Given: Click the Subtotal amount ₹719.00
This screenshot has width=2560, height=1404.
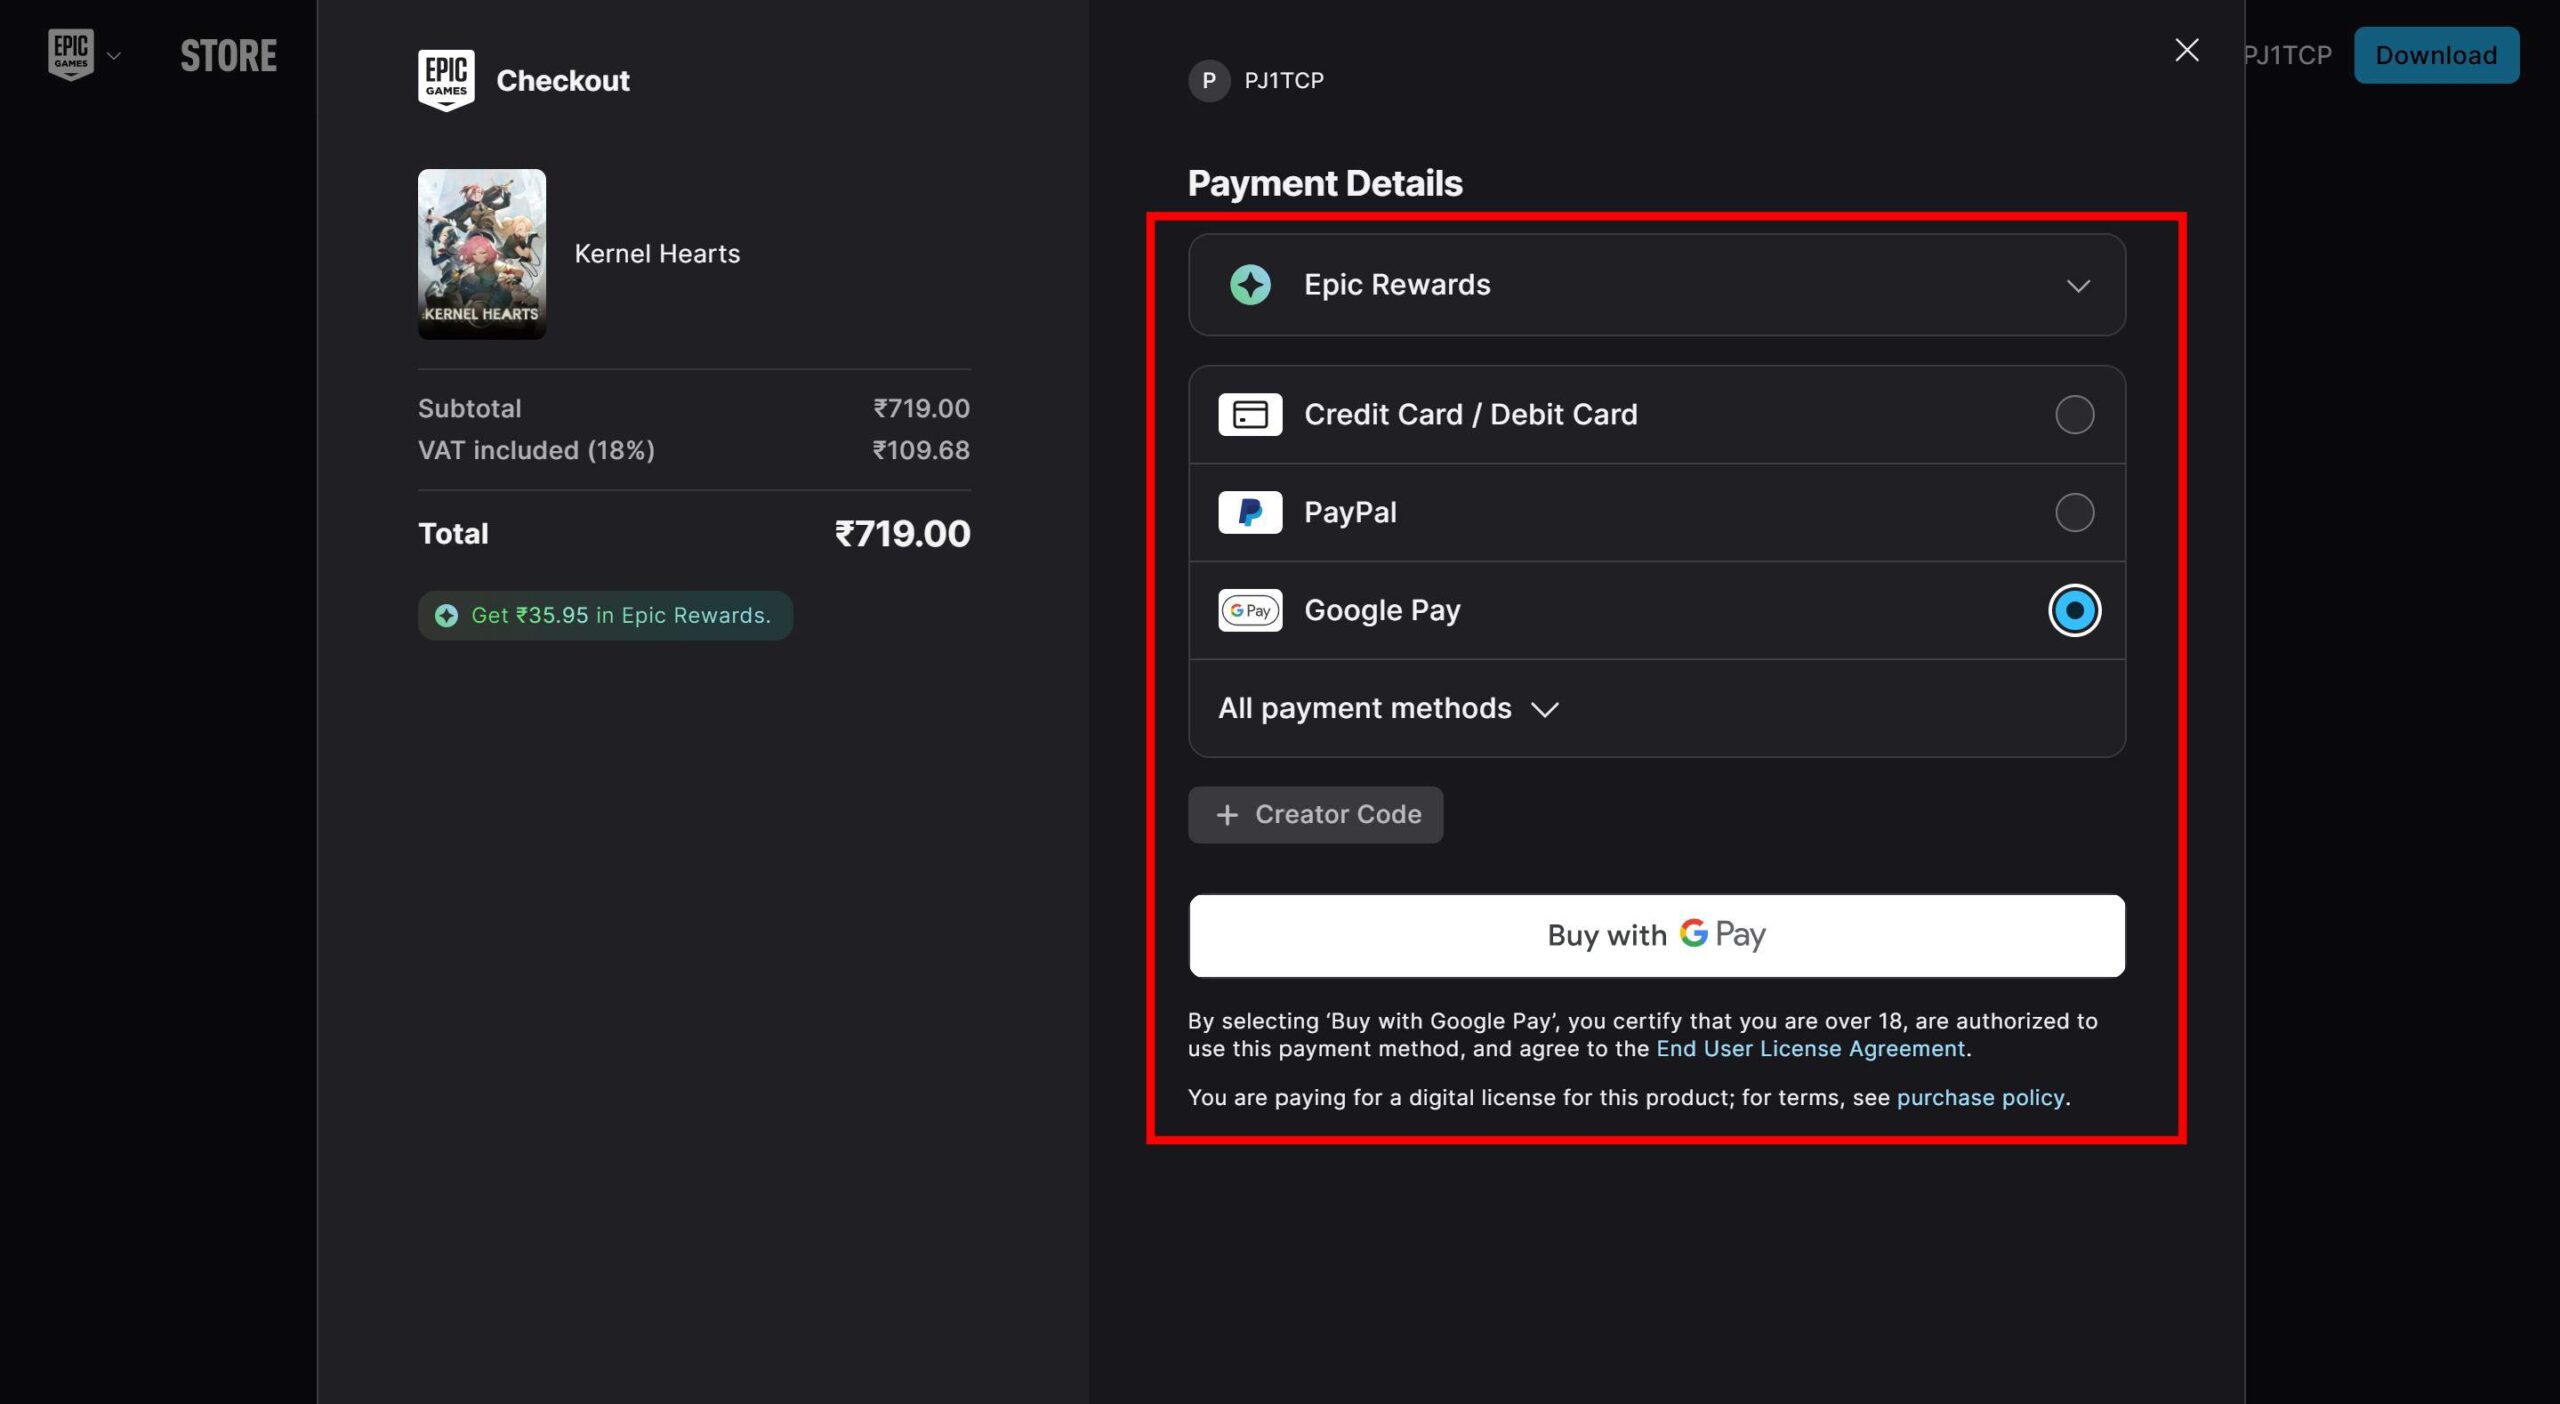Looking at the screenshot, I should click(x=921, y=408).
